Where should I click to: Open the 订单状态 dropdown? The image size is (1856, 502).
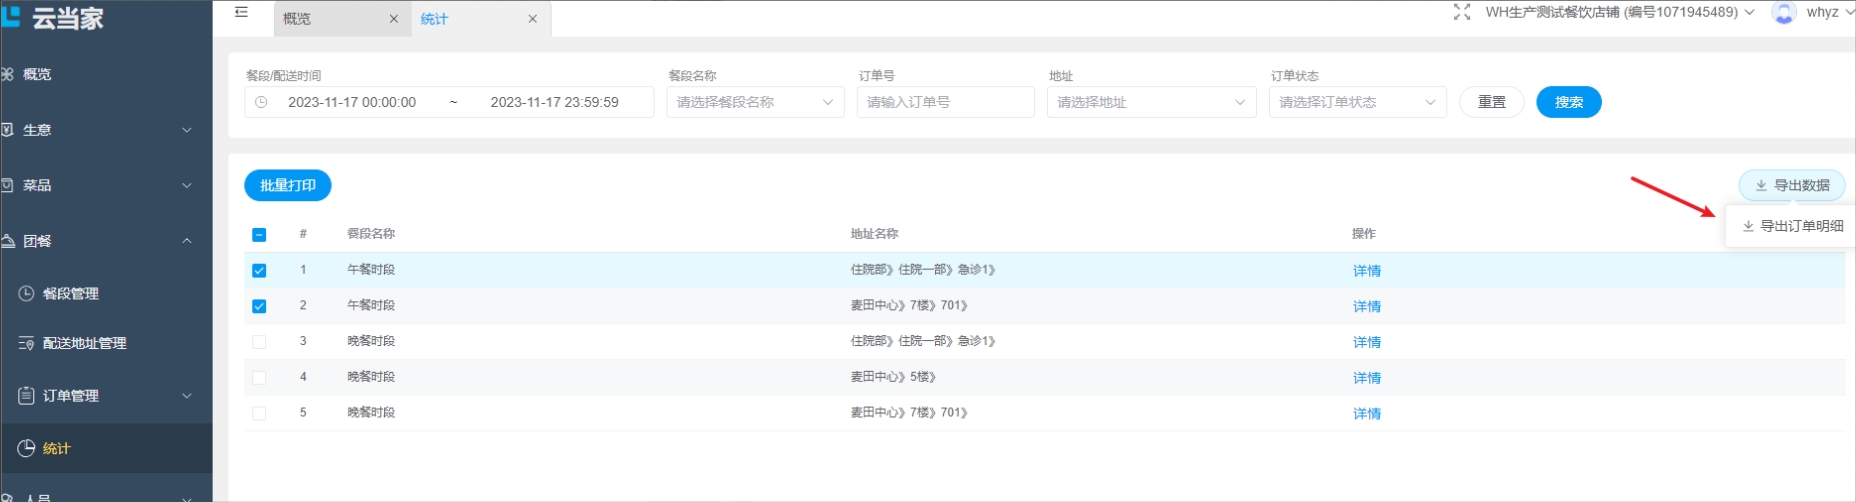[x=1357, y=102]
